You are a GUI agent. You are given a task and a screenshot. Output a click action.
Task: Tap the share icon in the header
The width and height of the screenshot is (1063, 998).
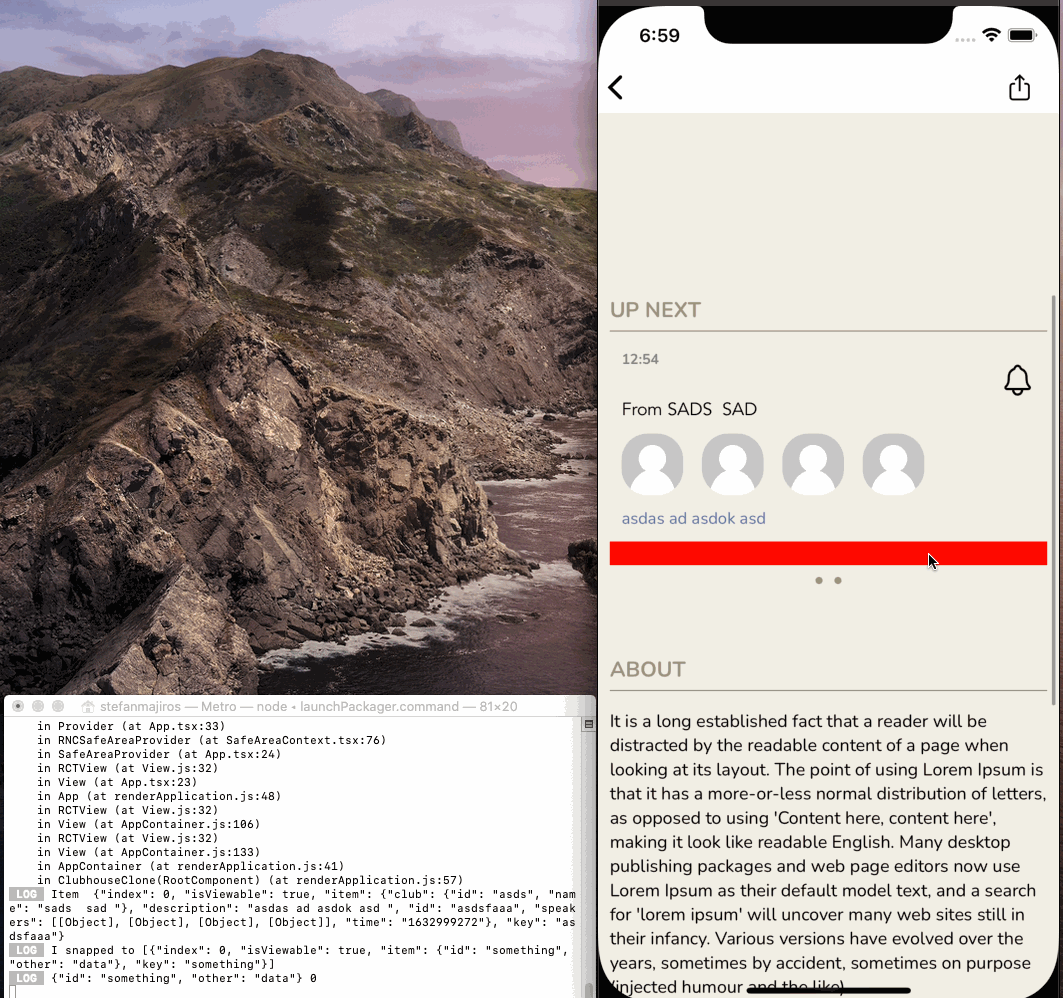coord(1019,87)
